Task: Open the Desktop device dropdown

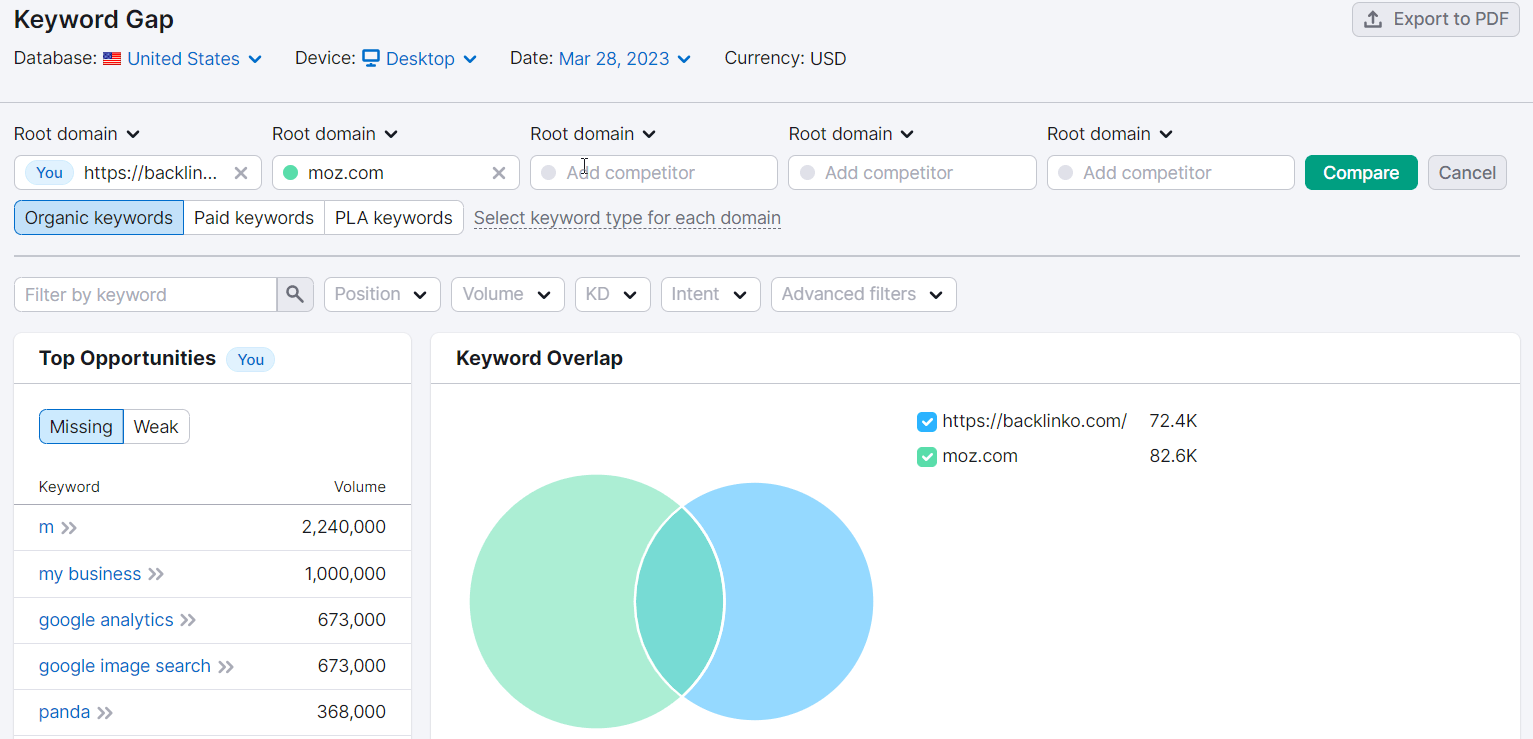Action: pyautogui.click(x=431, y=59)
